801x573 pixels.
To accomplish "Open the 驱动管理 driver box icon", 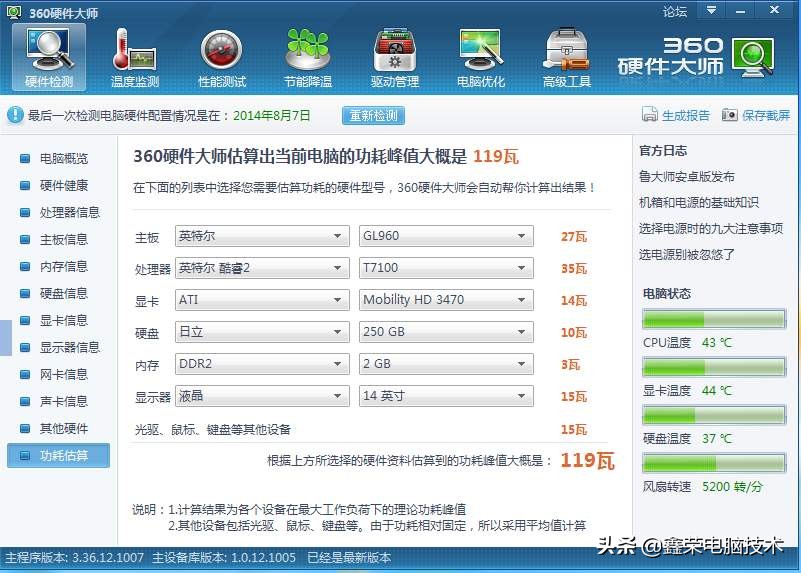I will [394, 50].
